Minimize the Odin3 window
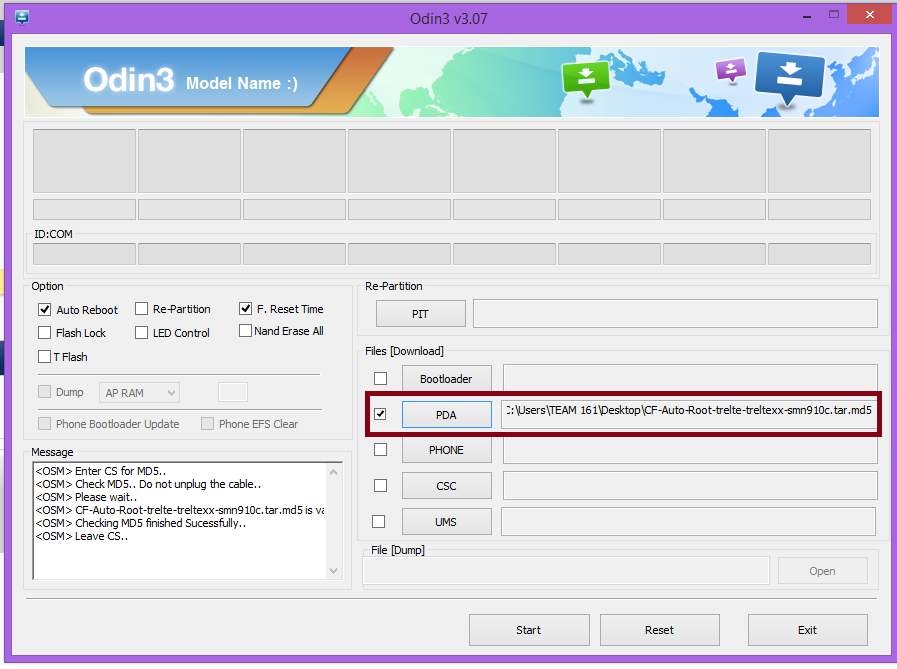The height and width of the screenshot is (669, 897). [x=807, y=17]
